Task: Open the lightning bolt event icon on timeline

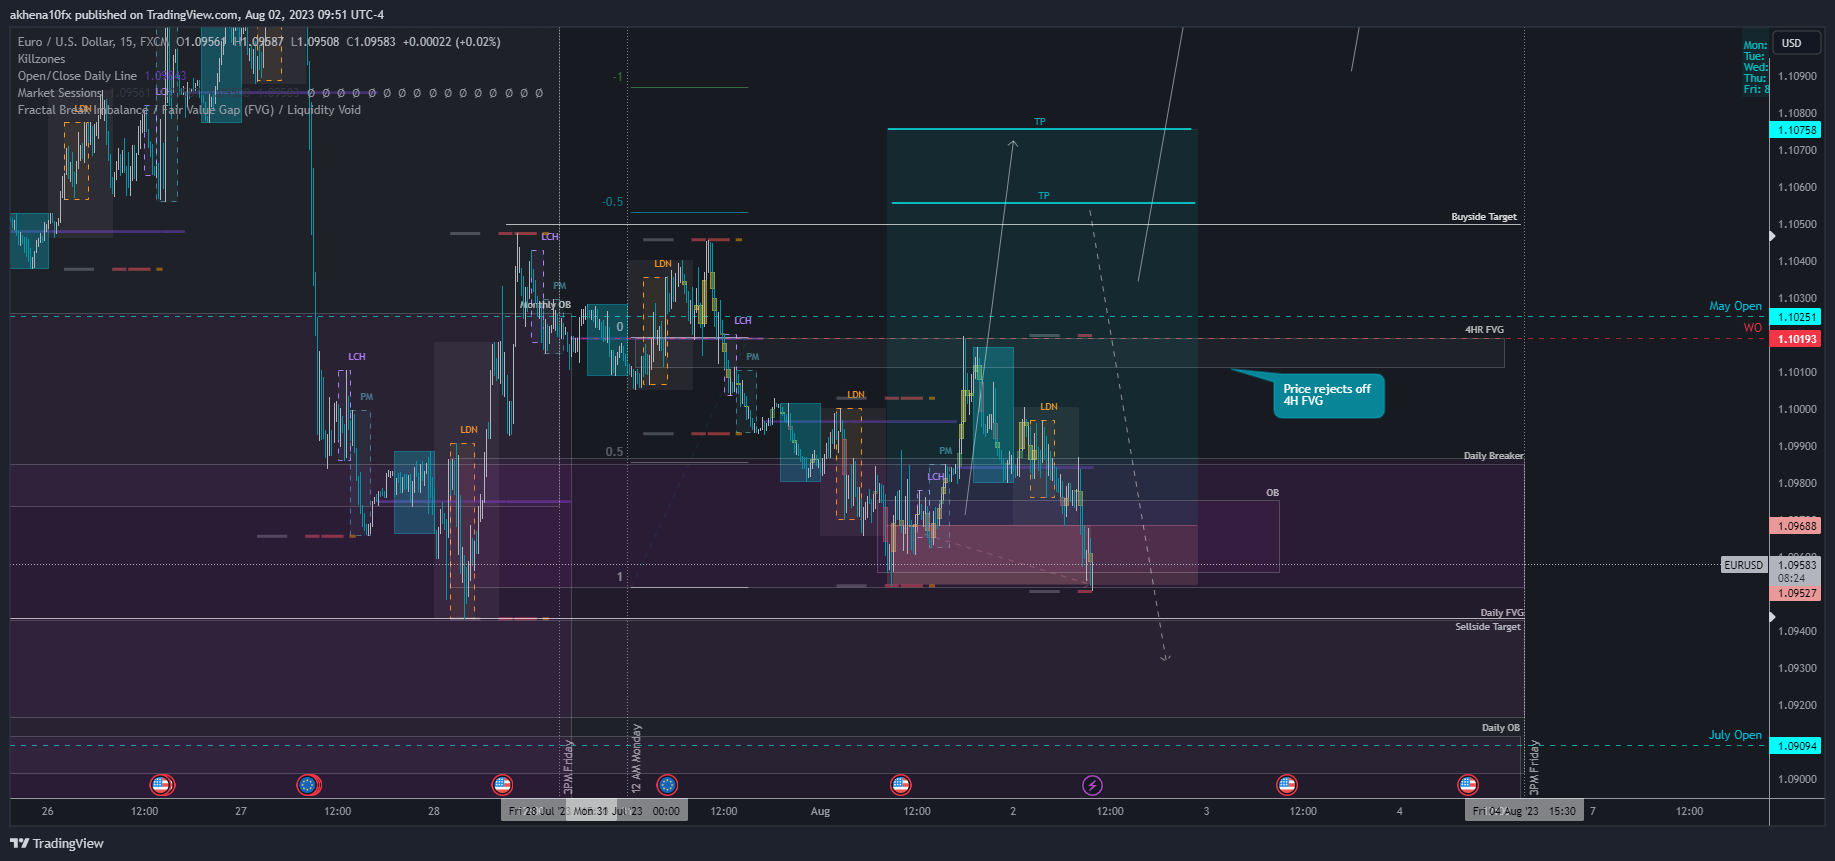Action: pos(1092,785)
